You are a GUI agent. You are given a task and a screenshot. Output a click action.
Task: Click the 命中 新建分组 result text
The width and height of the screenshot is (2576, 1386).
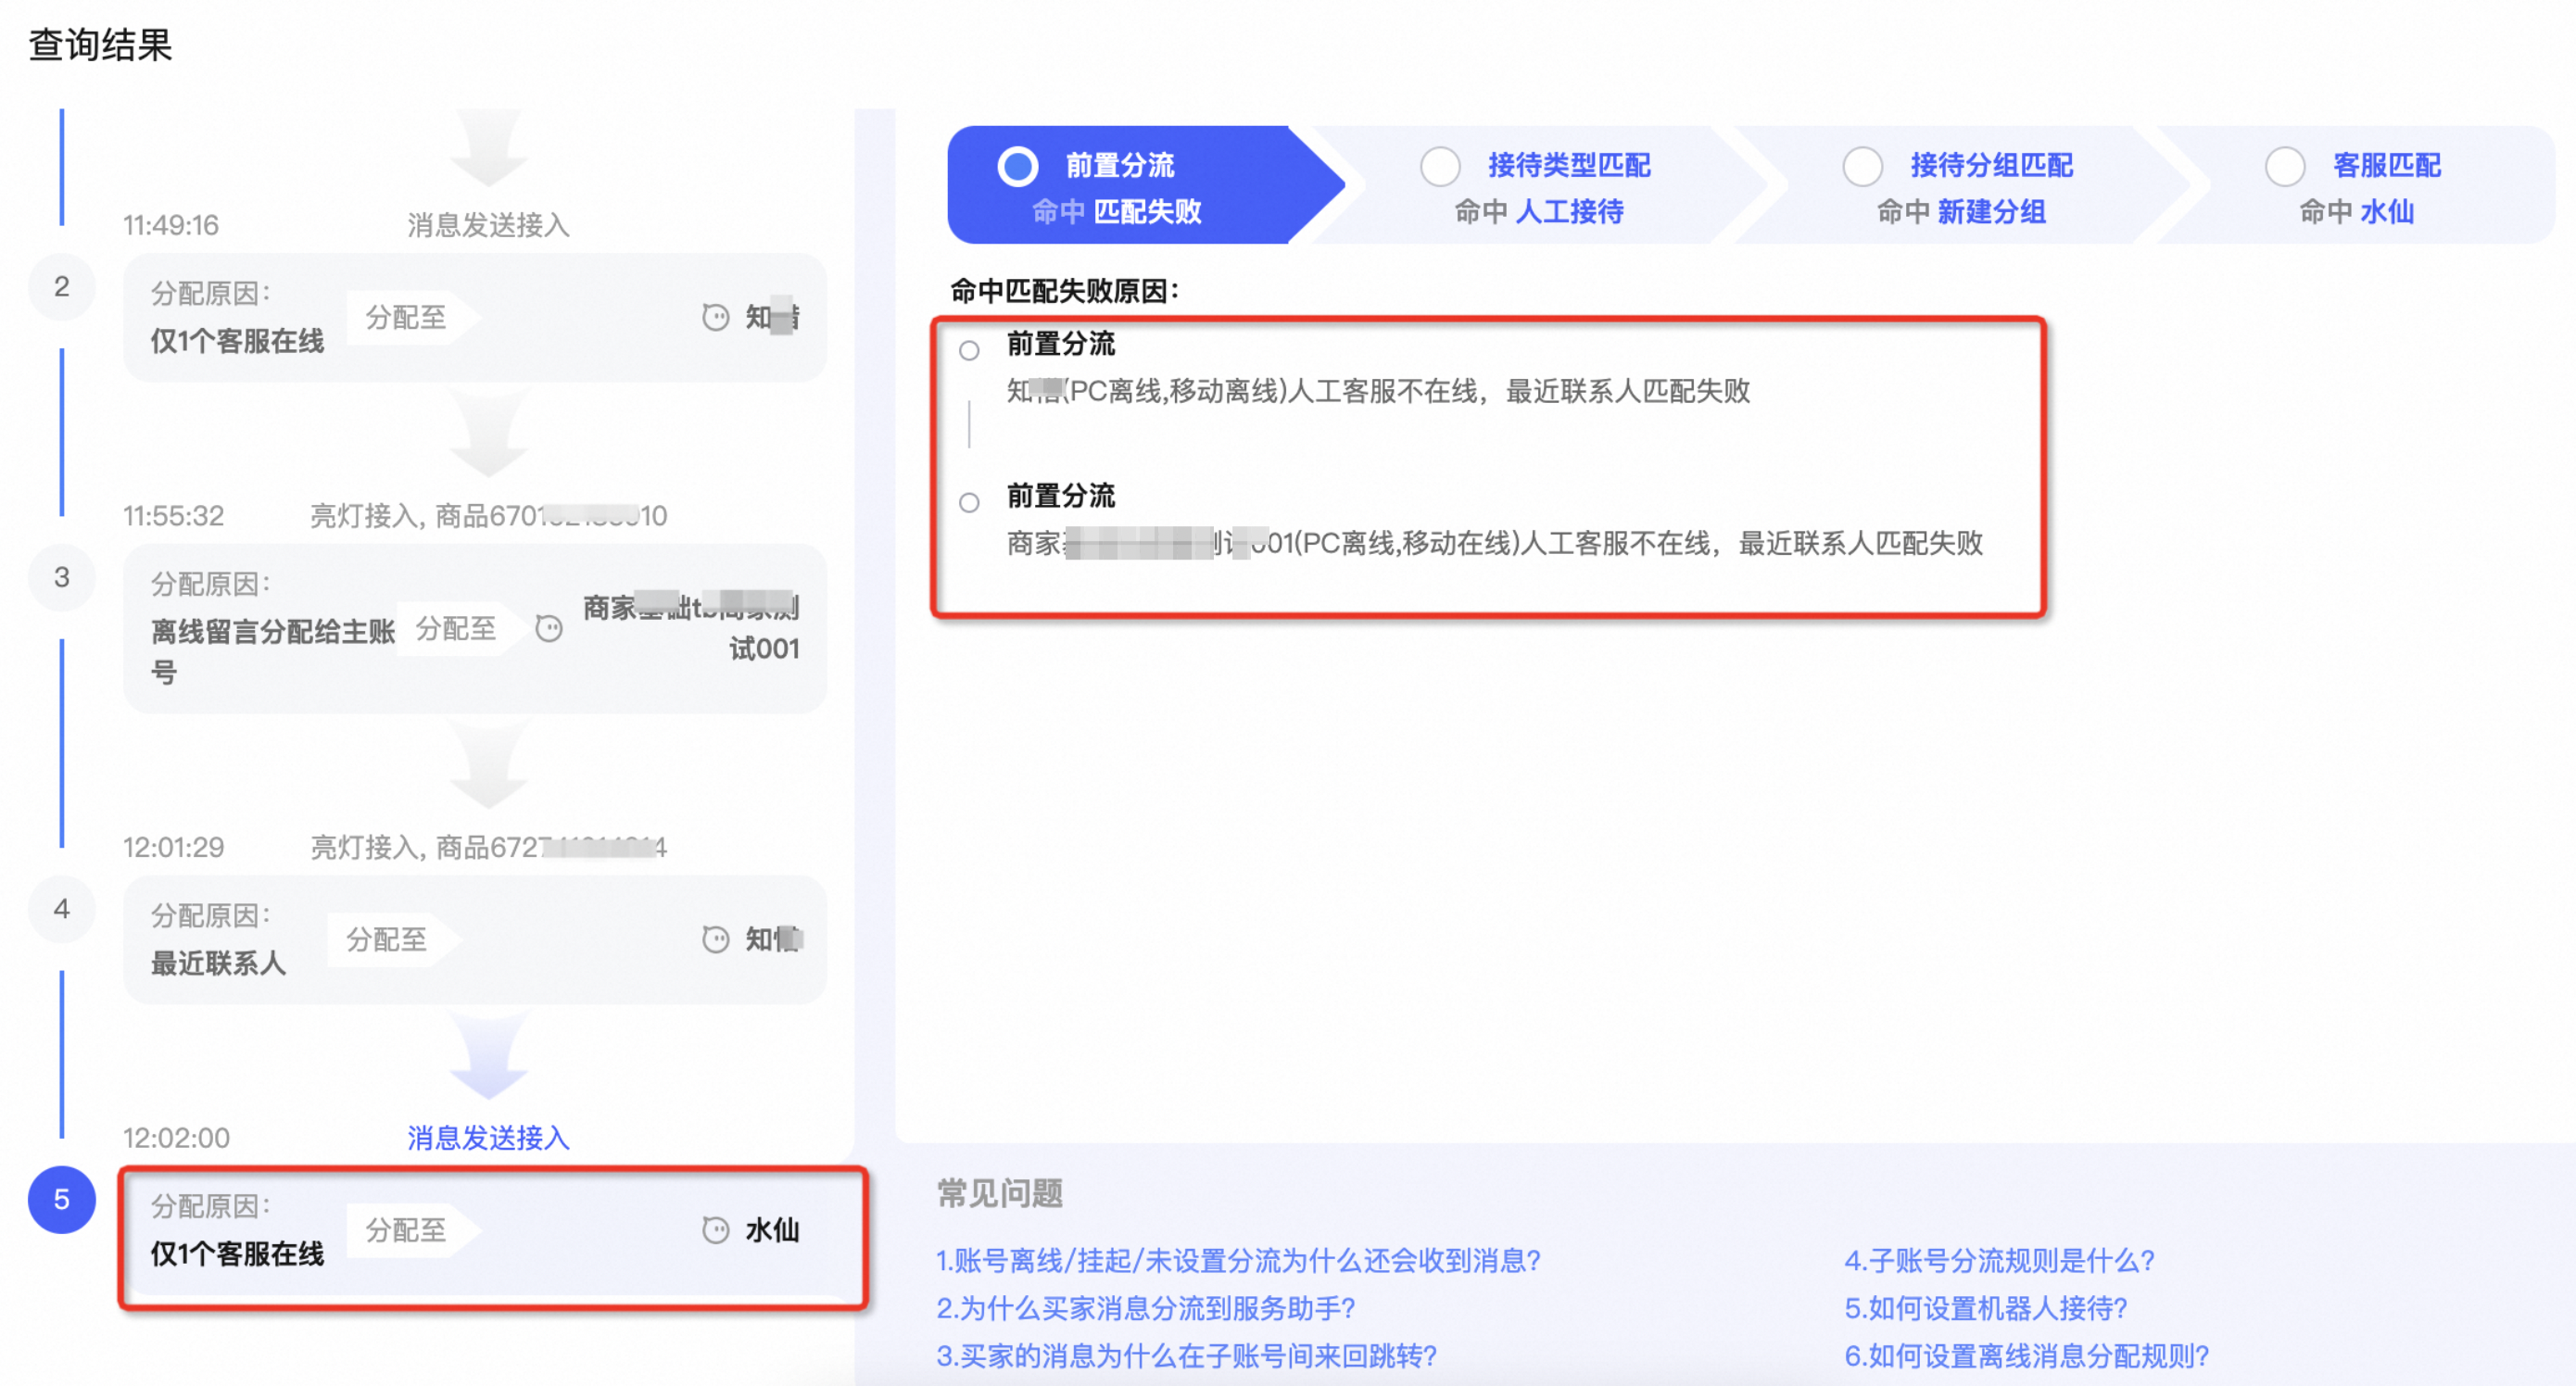tap(1960, 212)
